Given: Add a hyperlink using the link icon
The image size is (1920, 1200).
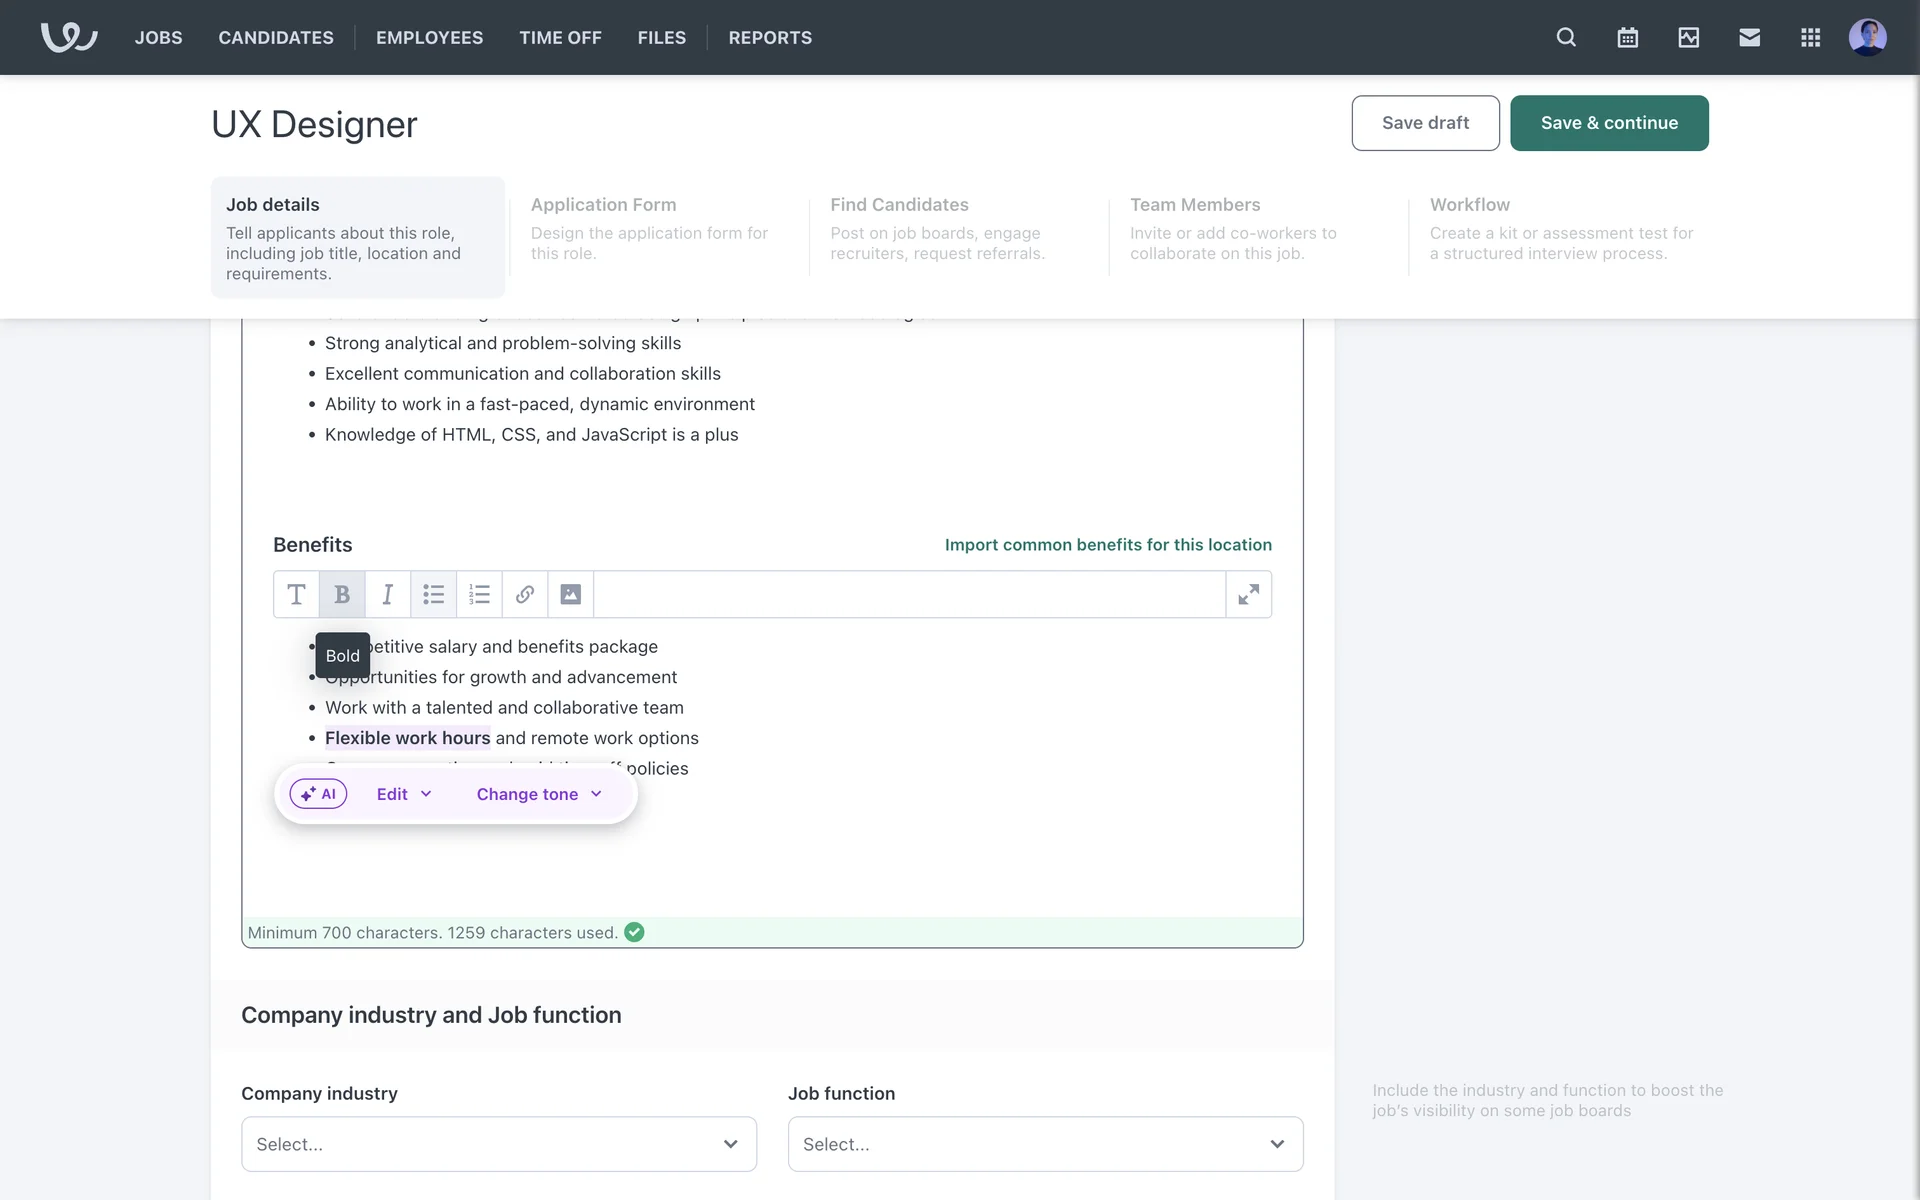Looking at the screenshot, I should [x=525, y=595].
